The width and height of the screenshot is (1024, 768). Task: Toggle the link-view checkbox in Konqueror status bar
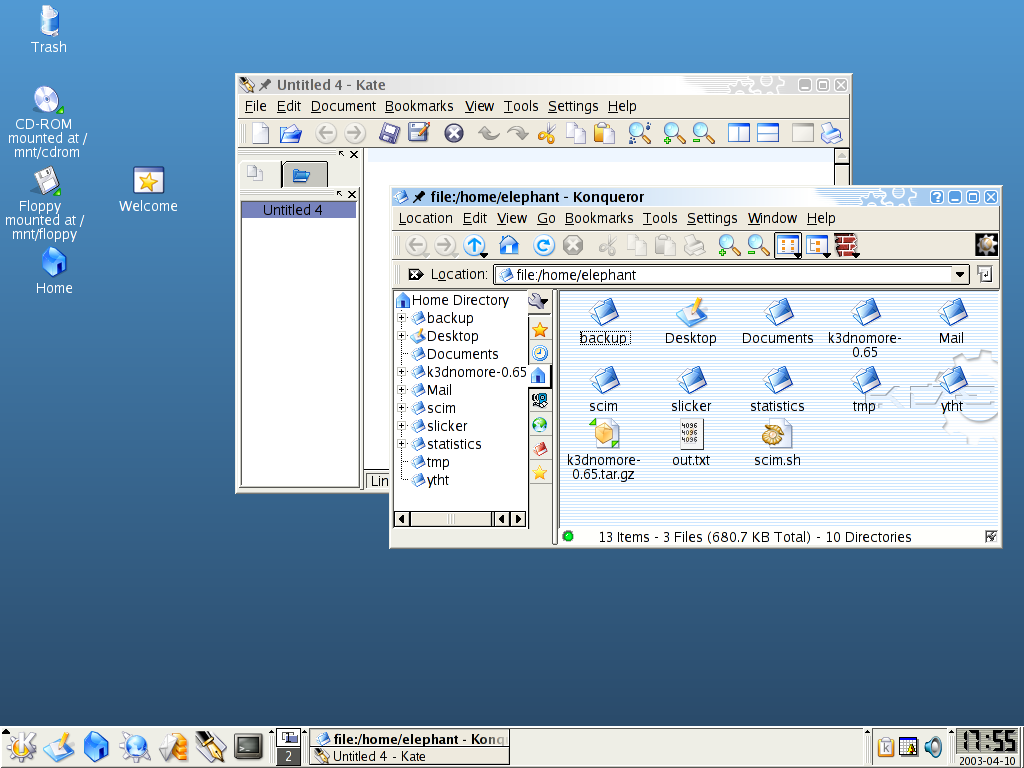click(x=991, y=537)
